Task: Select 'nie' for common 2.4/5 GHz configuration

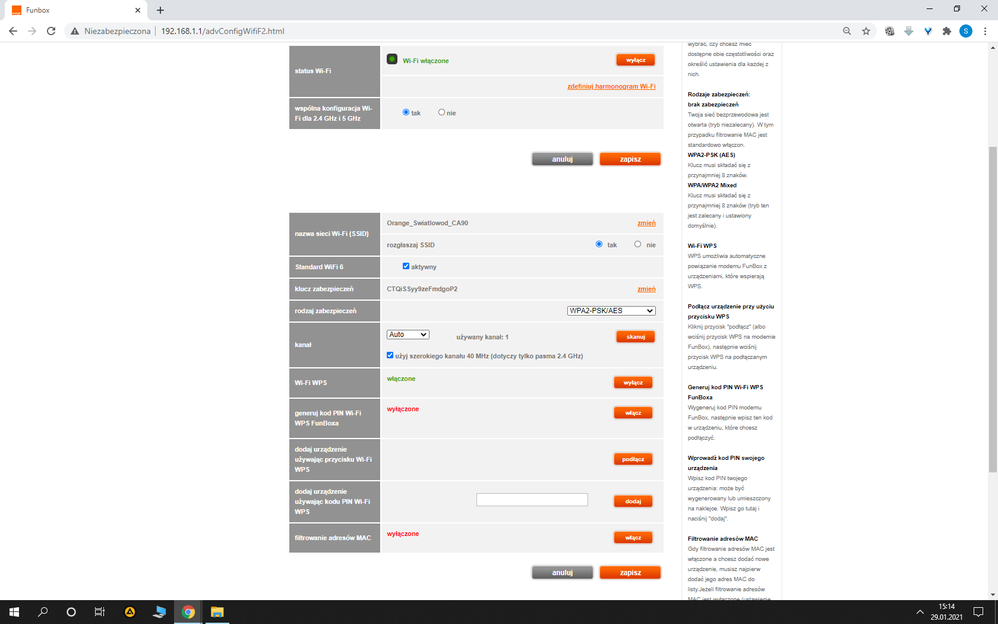Action: click(441, 112)
